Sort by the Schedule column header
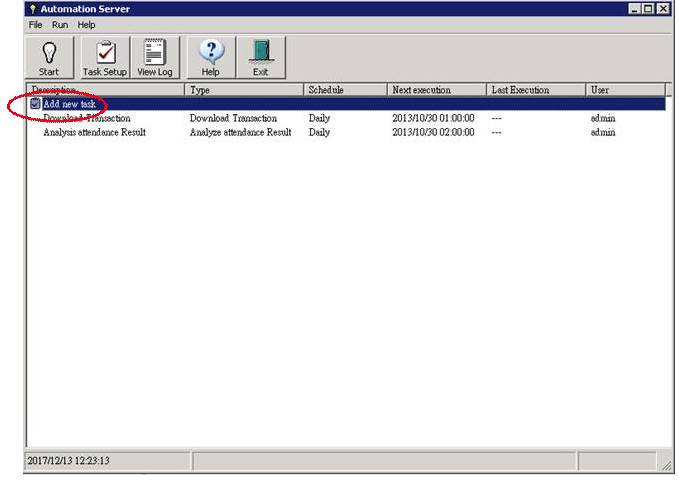 345,90
